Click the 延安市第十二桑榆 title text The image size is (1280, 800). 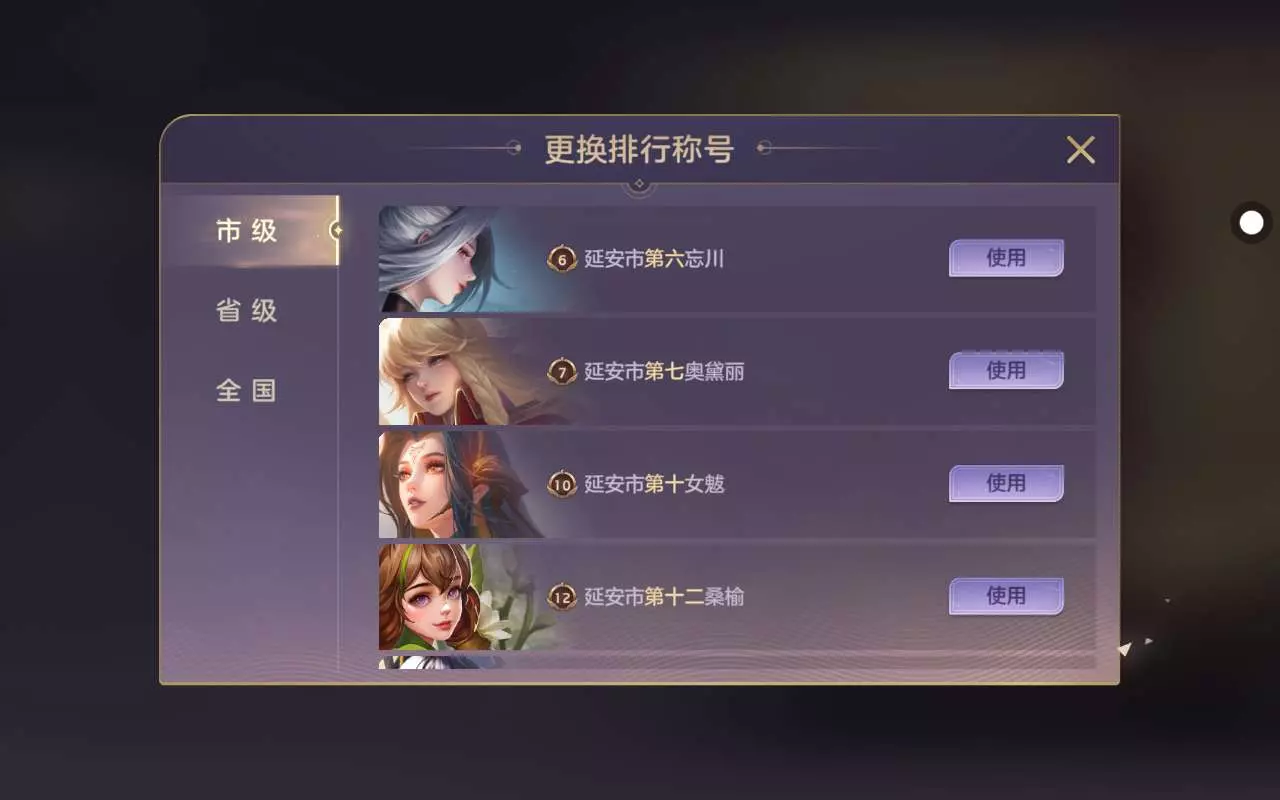pyautogui.click(x=664, y=597)
